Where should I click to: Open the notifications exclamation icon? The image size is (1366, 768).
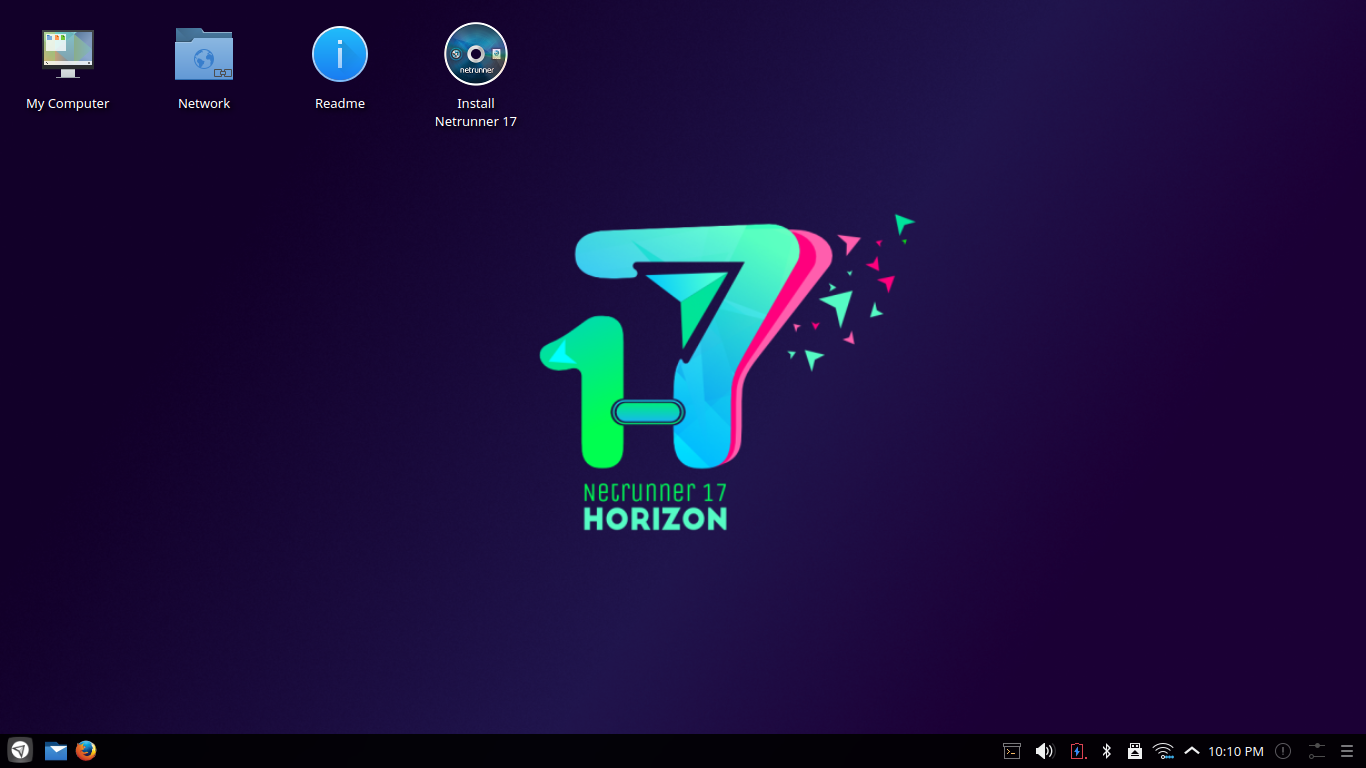pos(1283,751)
